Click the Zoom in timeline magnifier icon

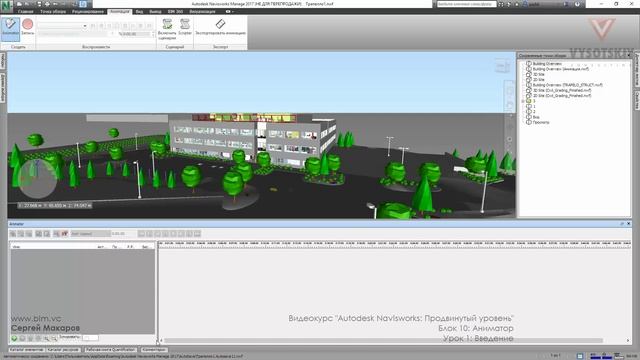47,338
